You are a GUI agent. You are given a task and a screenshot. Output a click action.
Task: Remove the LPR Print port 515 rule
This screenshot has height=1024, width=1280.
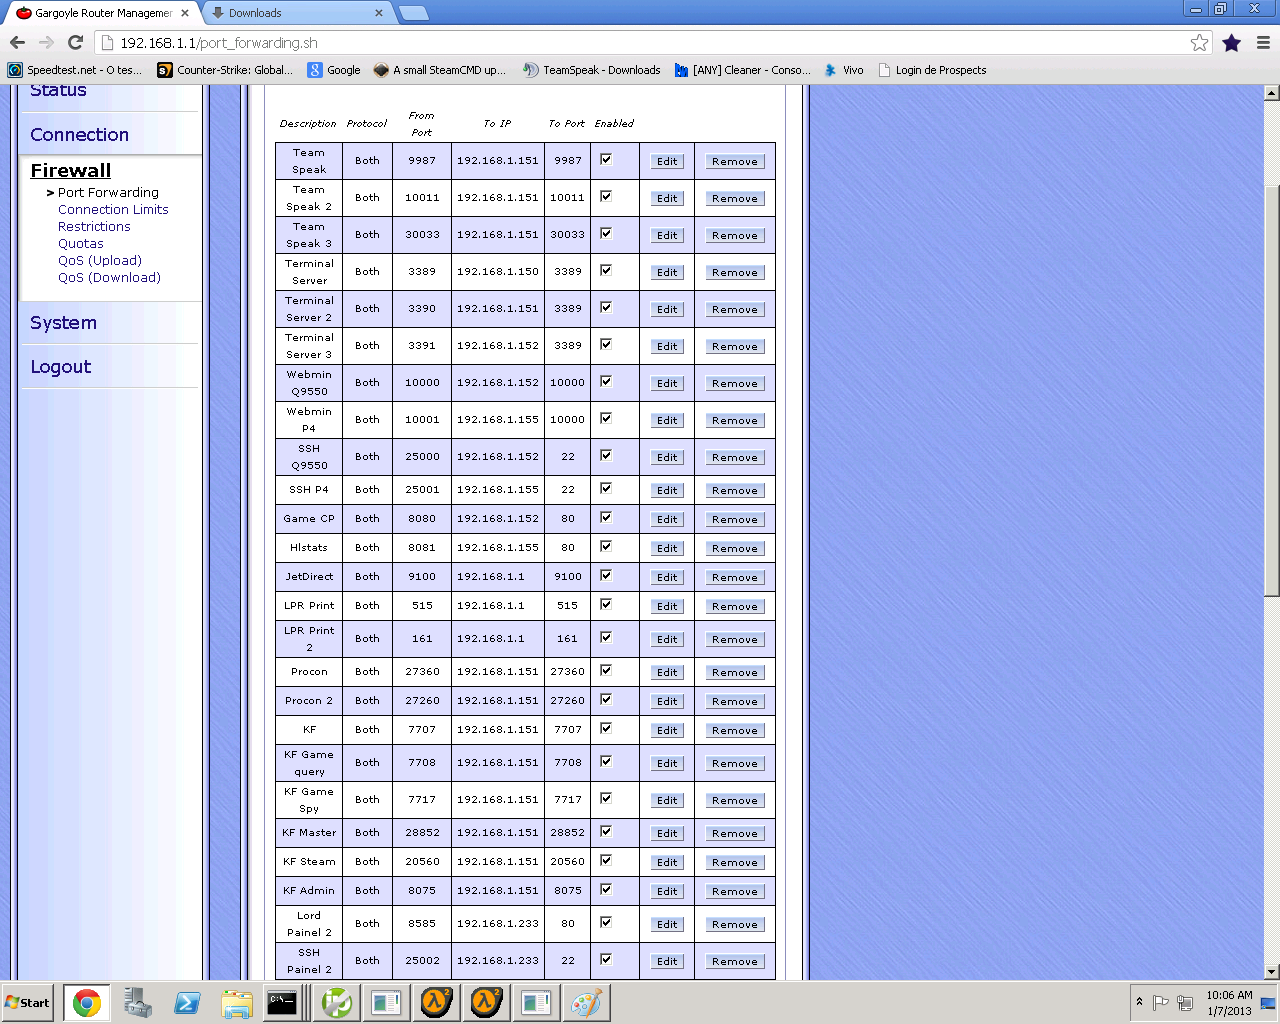click(735, 606)
